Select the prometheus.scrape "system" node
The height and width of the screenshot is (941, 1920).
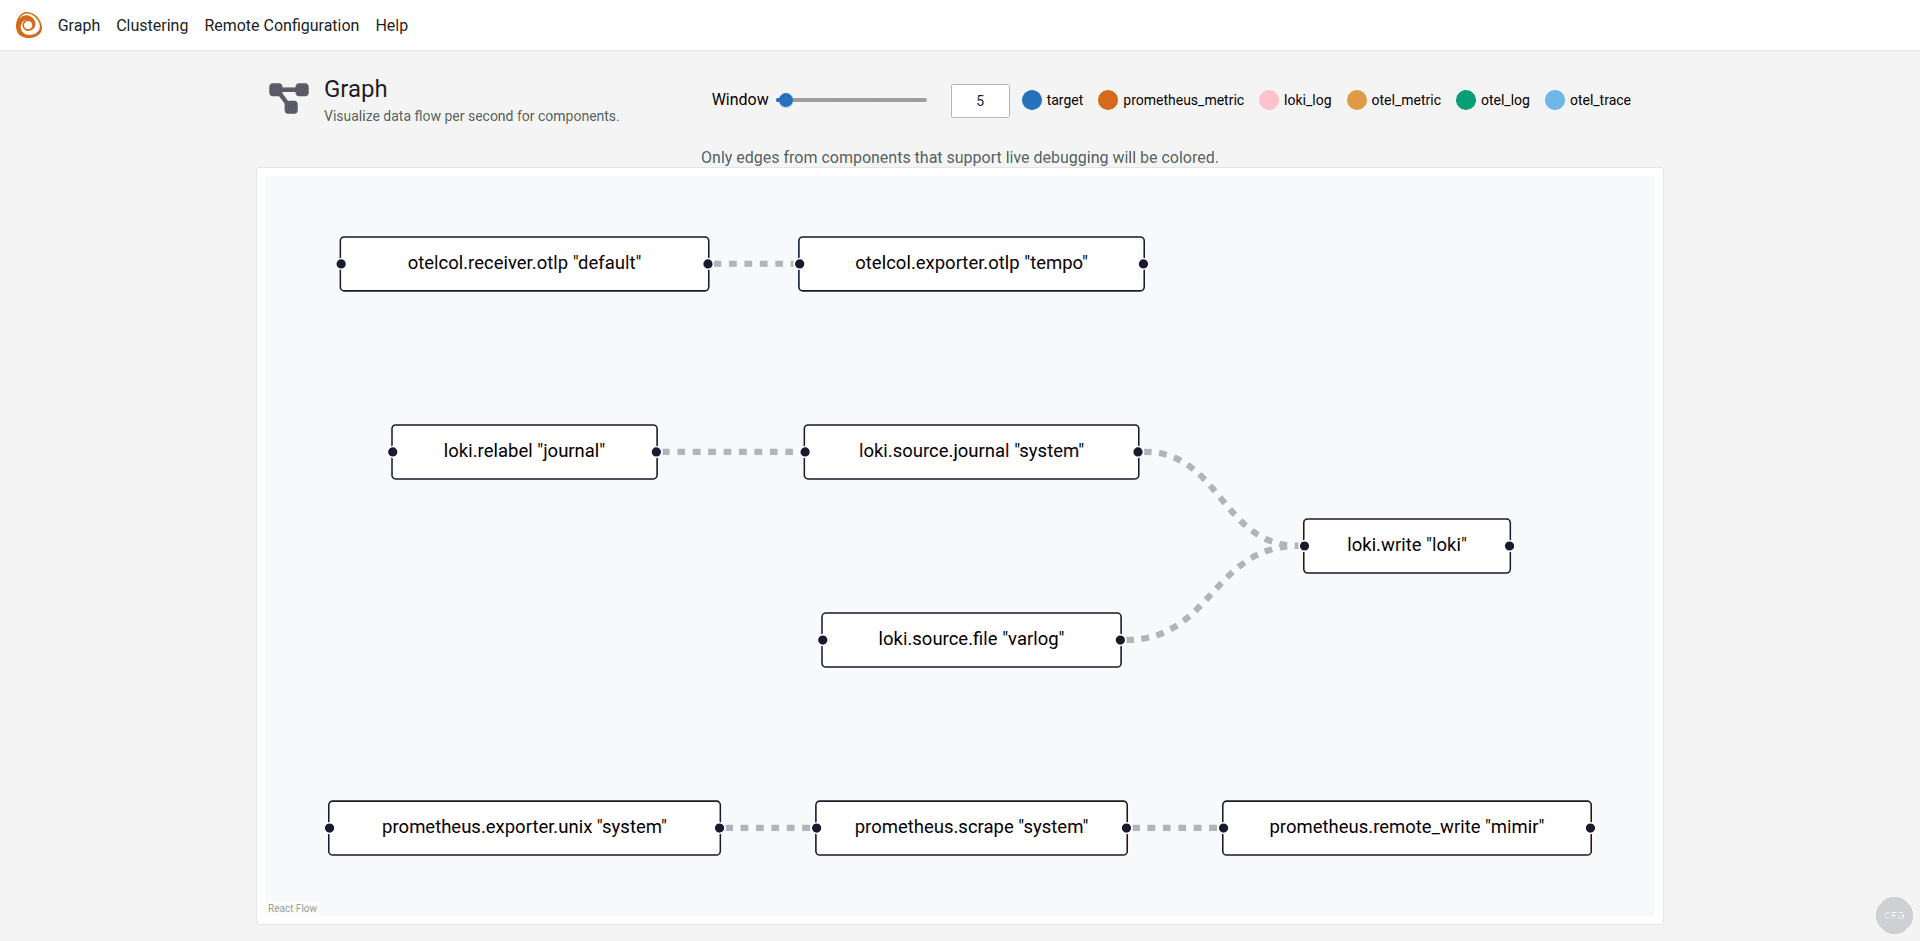[971, 827]
